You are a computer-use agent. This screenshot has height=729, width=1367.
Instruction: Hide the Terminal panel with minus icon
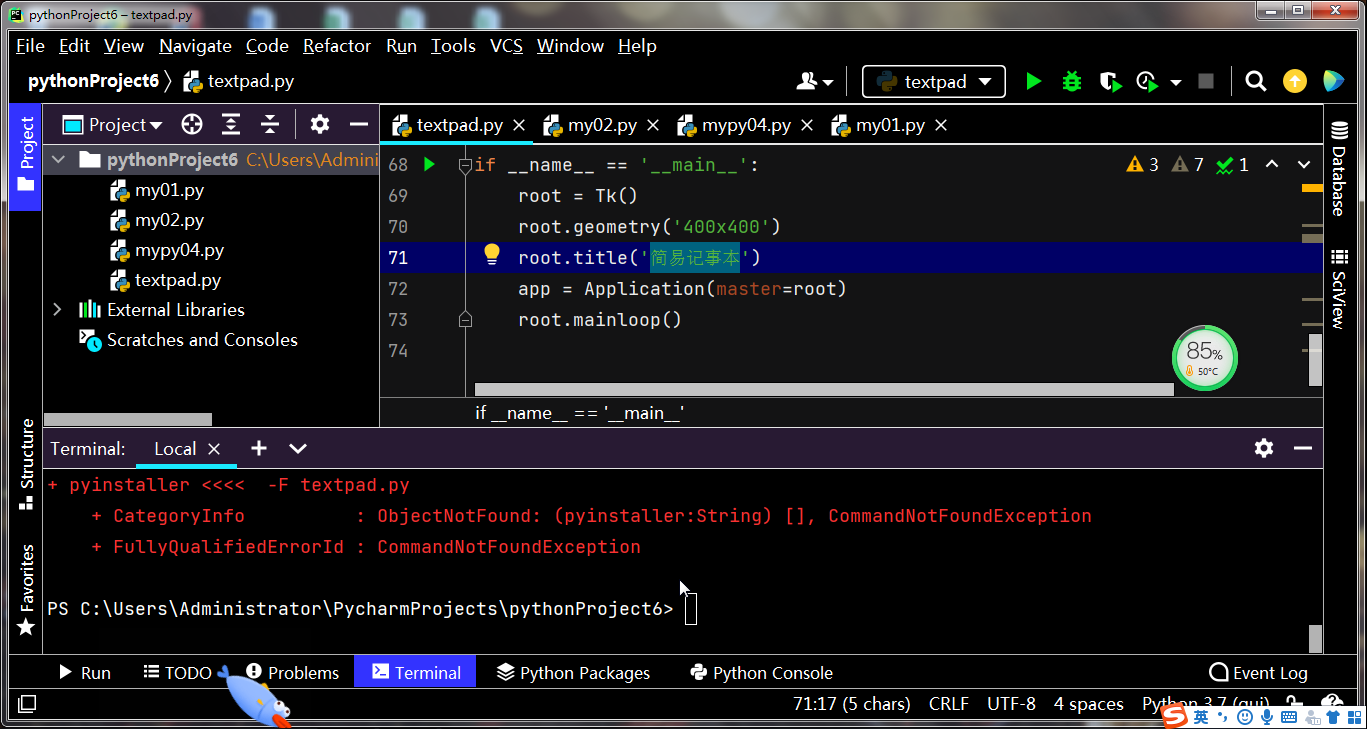pyautogui.click(x=1302, y=448)
